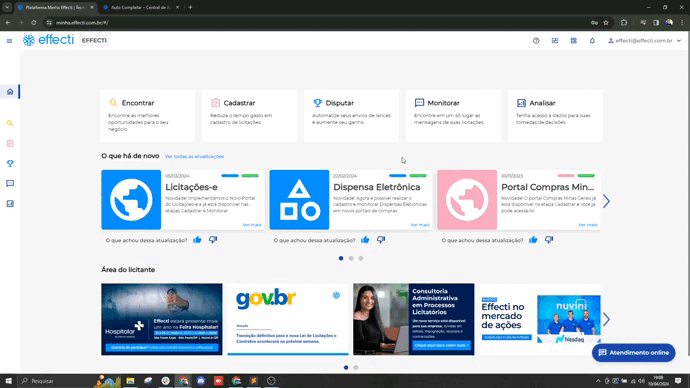Open the Analisar card
This screenshot has width=690, height=388.
pos(555,116)
